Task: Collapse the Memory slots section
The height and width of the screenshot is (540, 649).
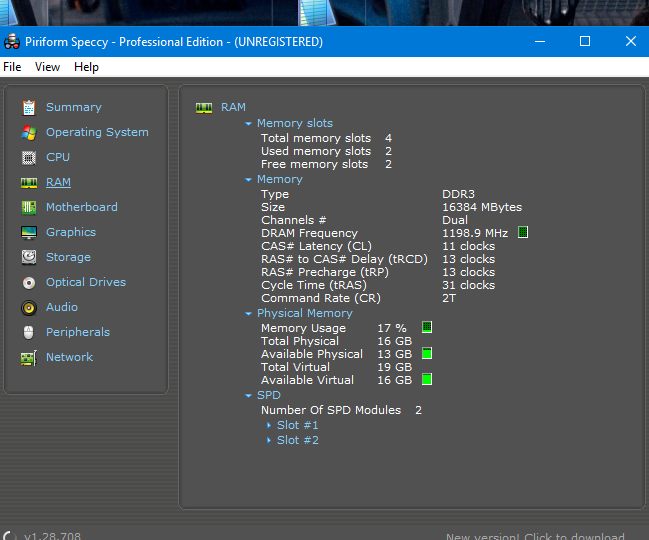Action: (249, 124)
